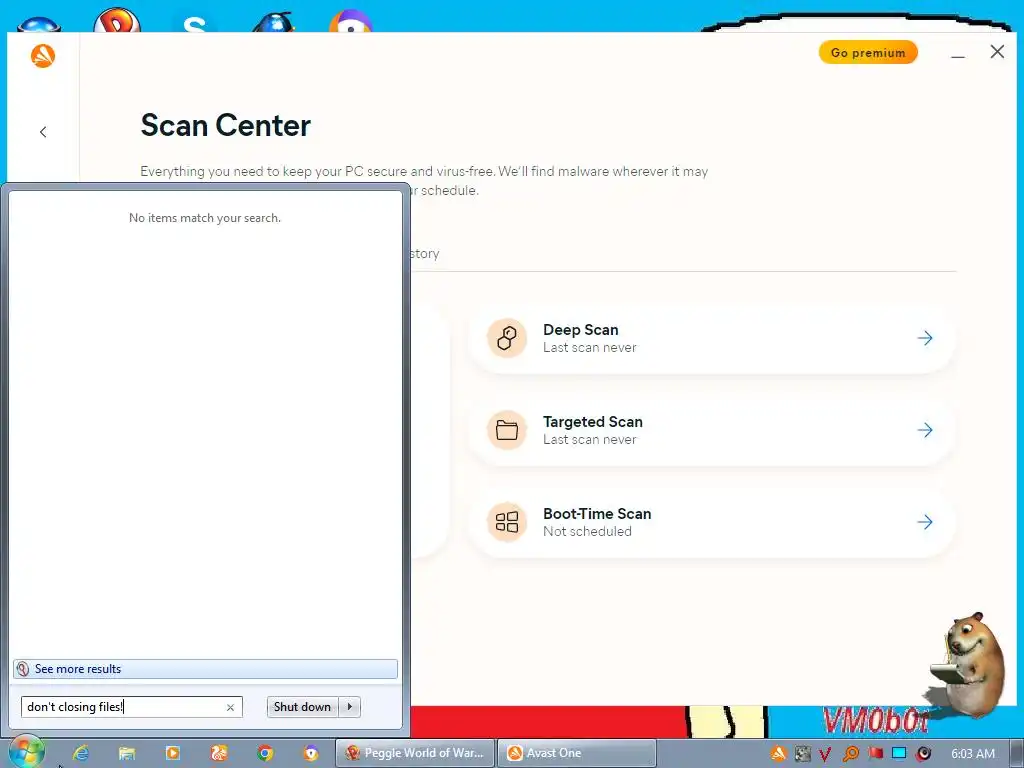This screenshot has height=768, width=1024.
Task: Click the Targeted Scan folder icon
Action: coord(507,430)
